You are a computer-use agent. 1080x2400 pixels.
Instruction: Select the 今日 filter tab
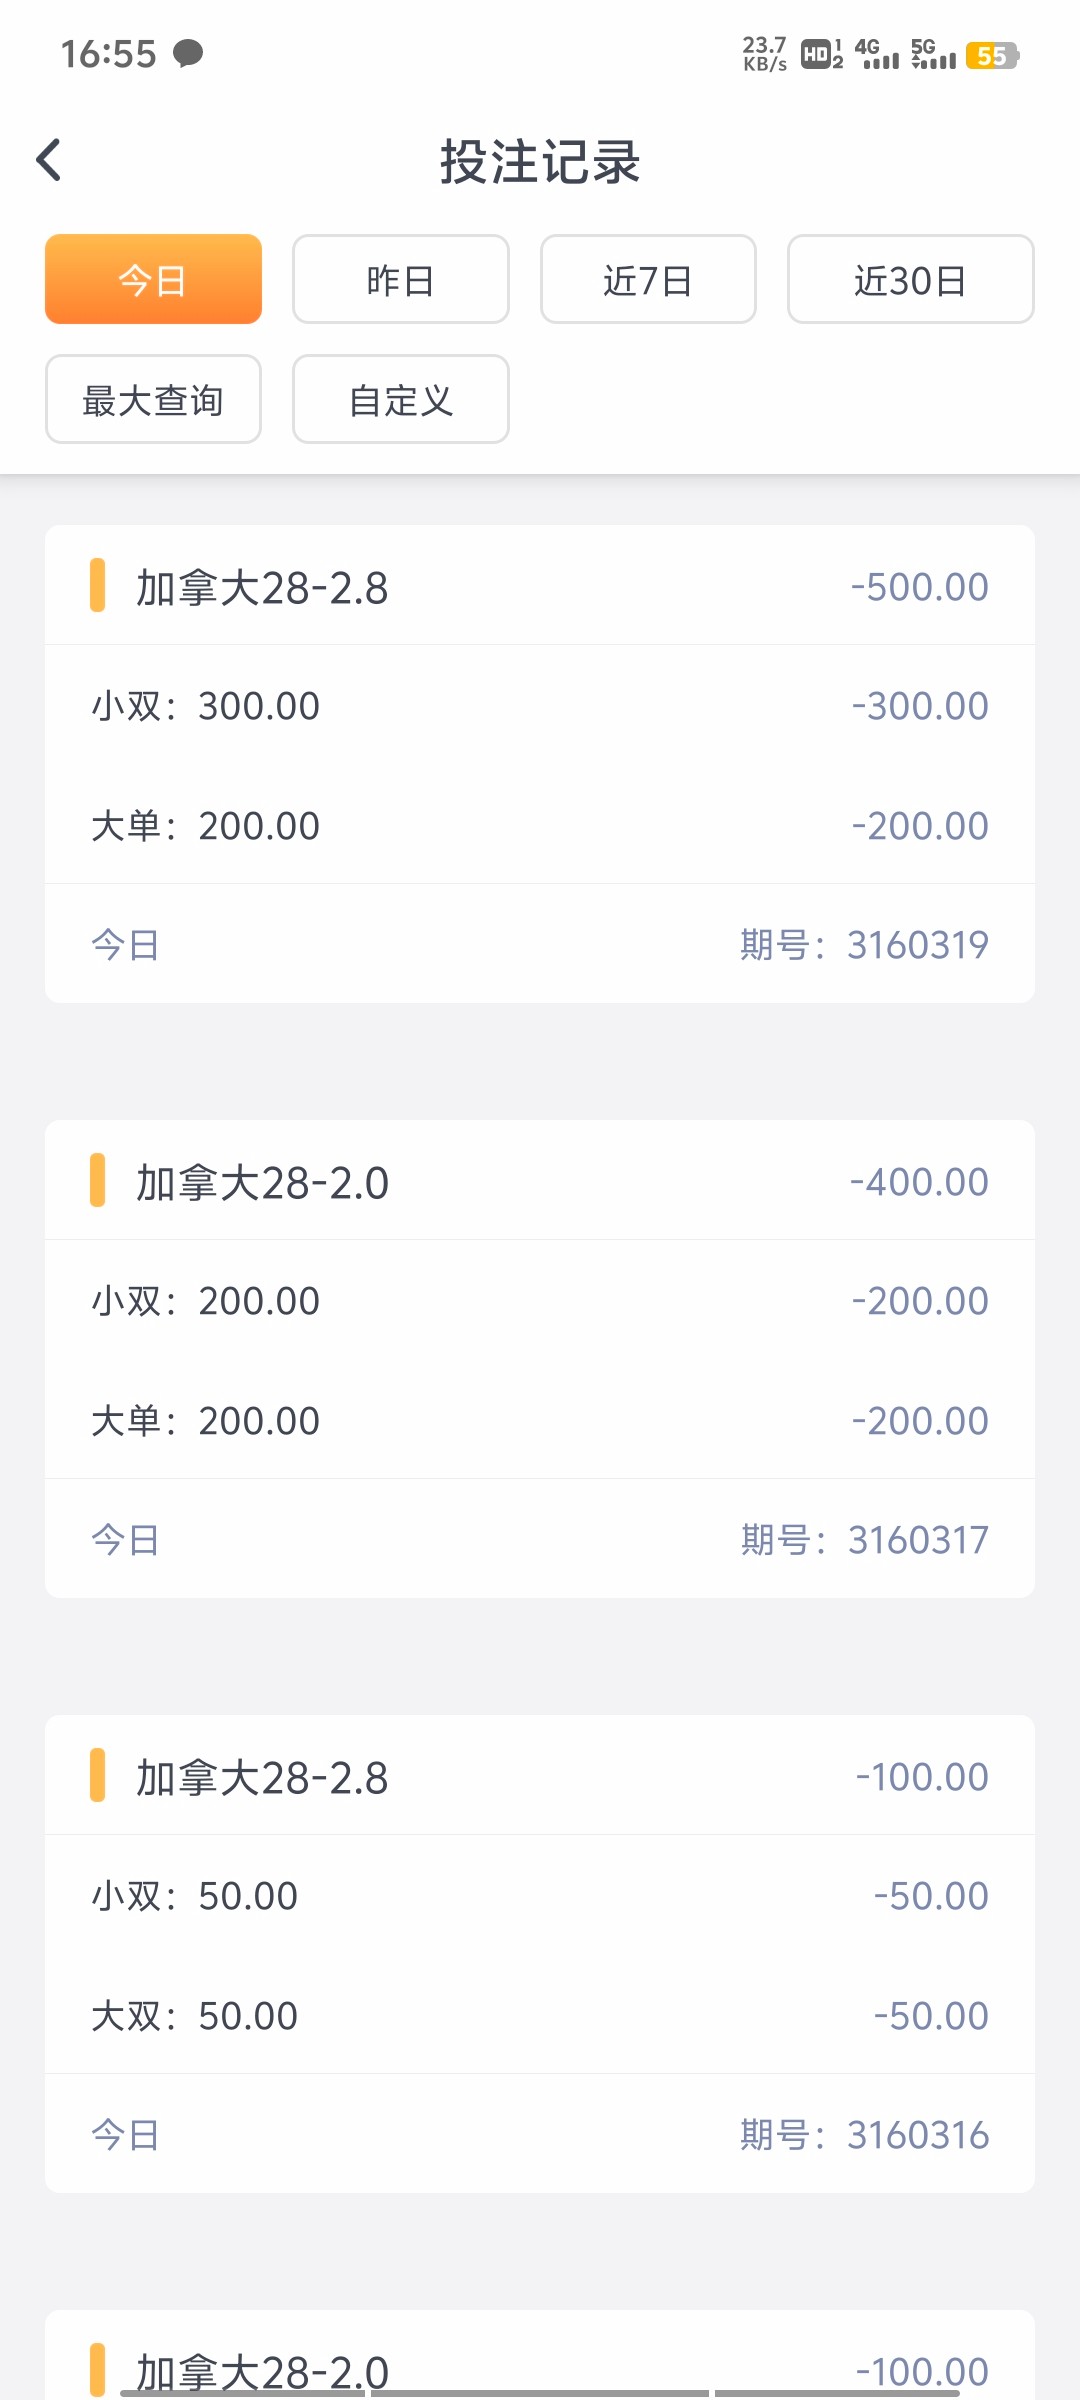(153, 280)
